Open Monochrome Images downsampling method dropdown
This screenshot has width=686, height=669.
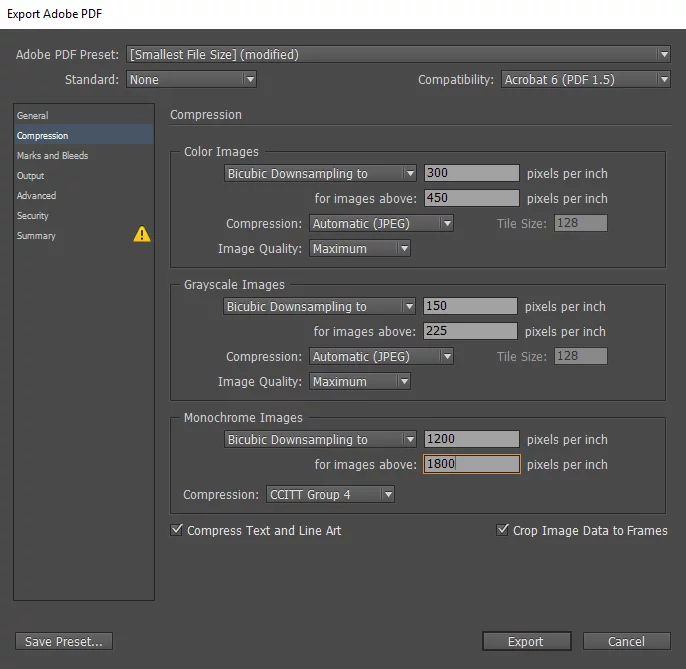click(320, 439)
